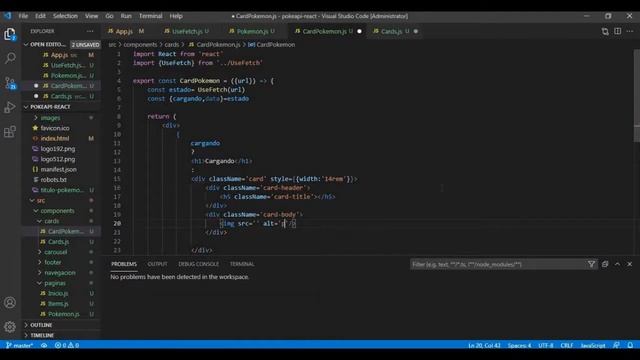Open the Explorer view in activity bar
This screenshot has height=360, width=640.
10,34
